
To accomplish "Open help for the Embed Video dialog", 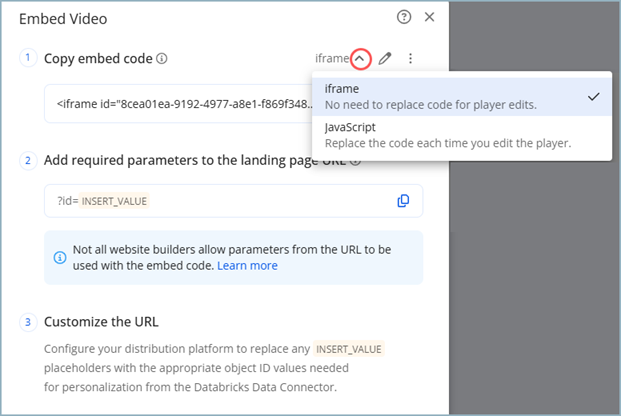I will point(404,17).
